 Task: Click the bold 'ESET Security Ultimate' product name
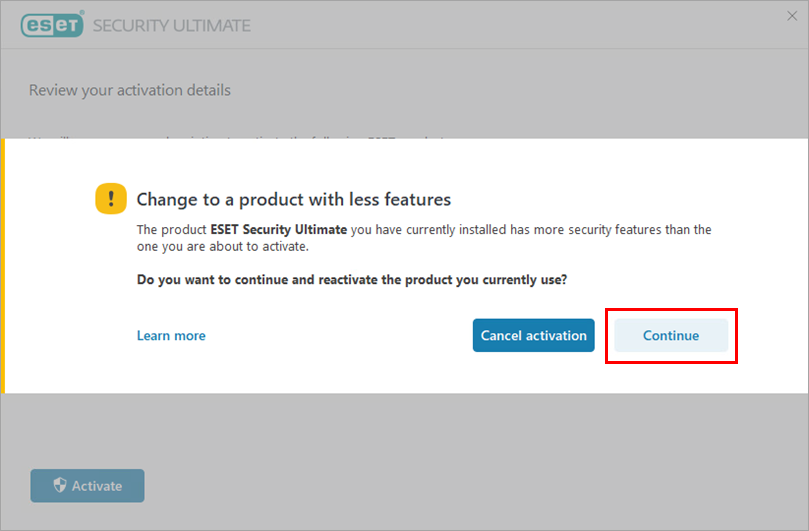pyautogui.click(x=279, y=230)
